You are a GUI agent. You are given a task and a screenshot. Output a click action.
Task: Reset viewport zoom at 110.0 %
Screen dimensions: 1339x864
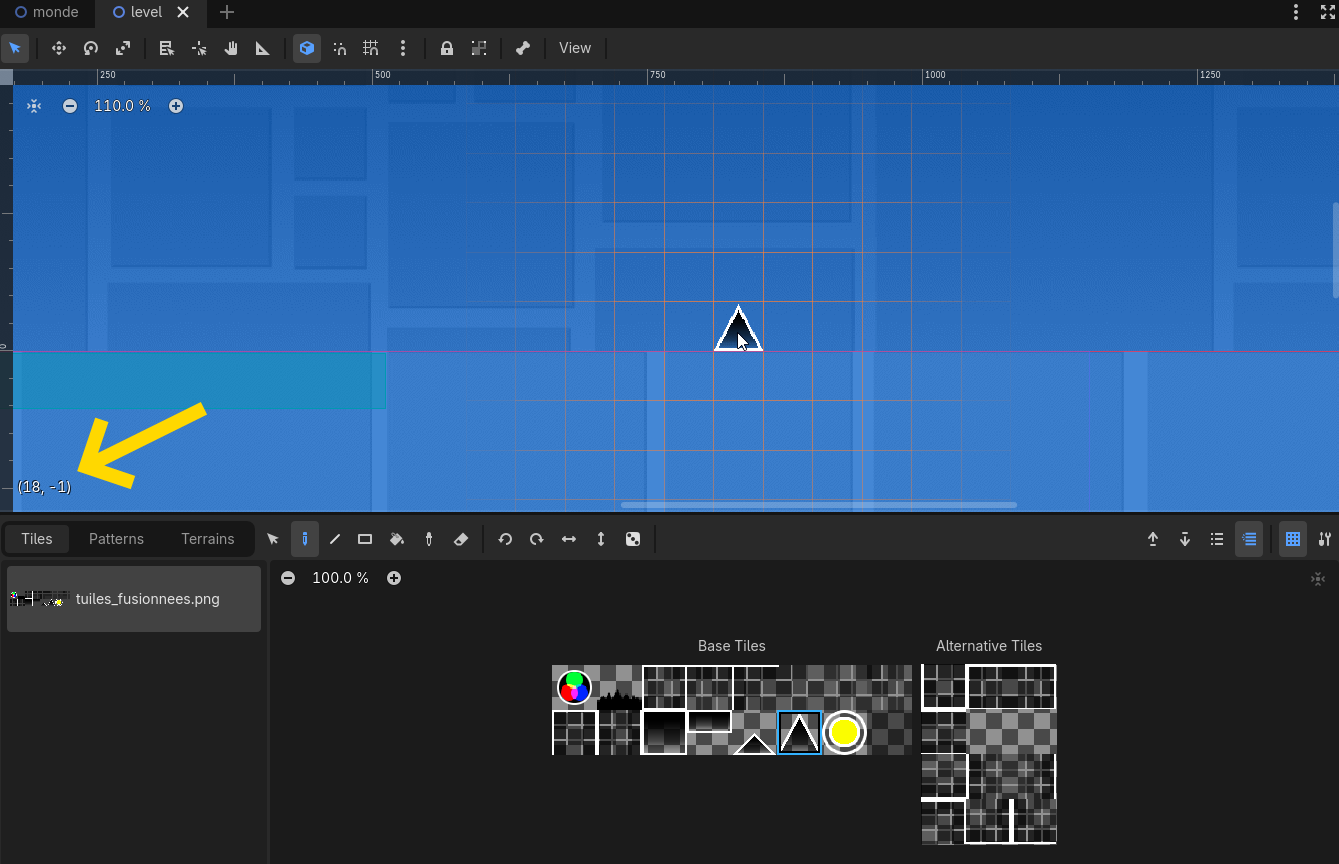tap(123, 106)
